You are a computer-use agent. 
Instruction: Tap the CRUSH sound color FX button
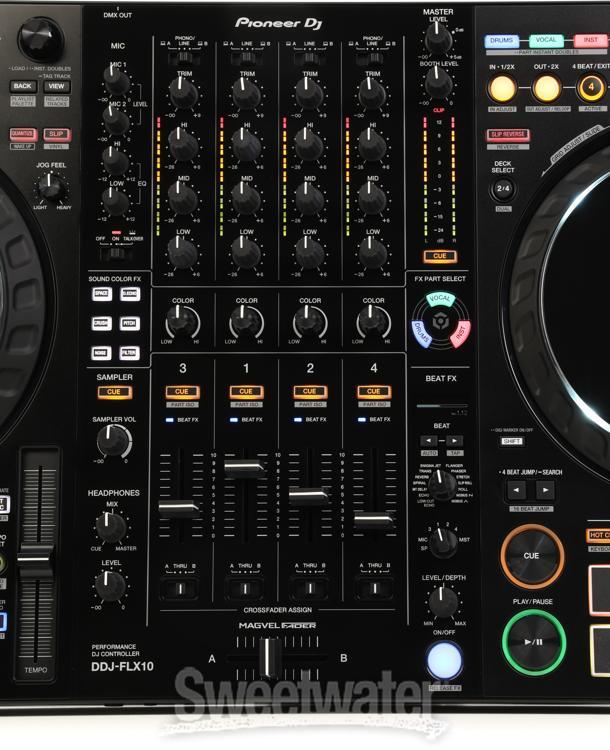(101, 323)
